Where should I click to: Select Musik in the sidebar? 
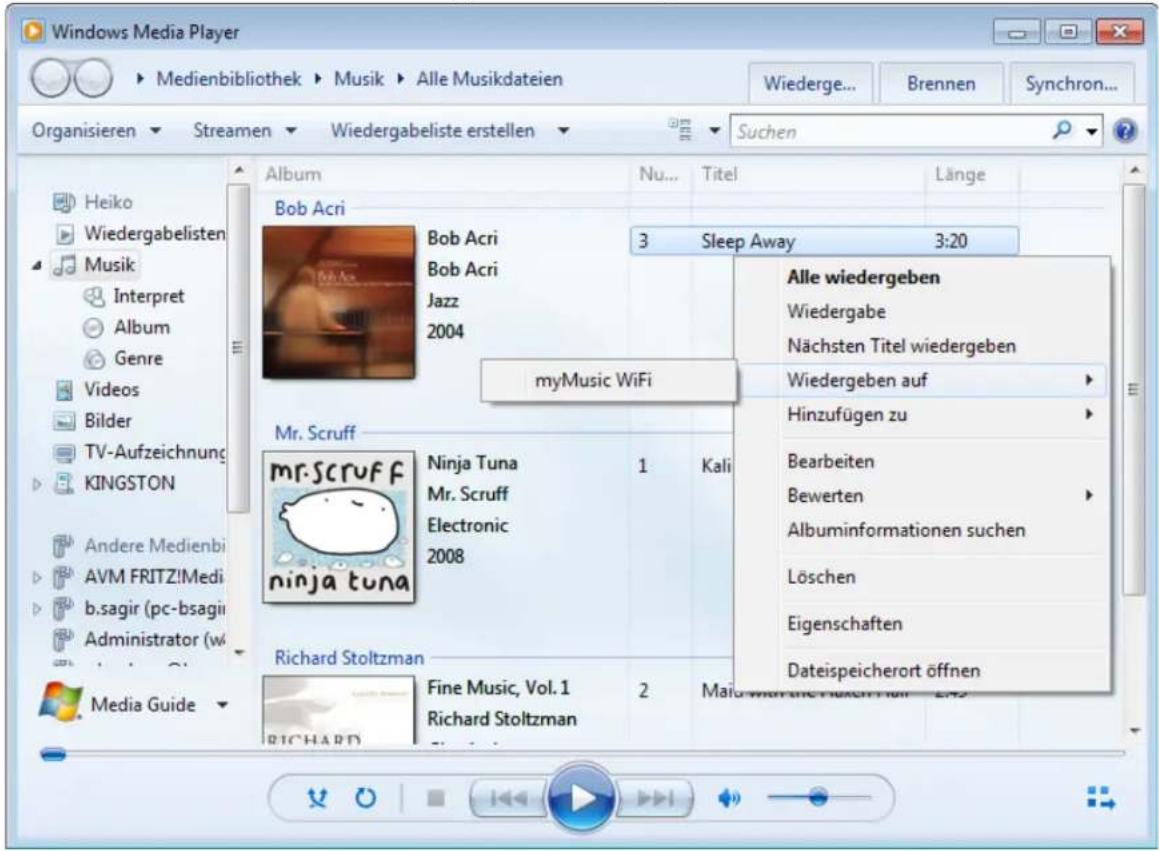coord(95,265)
